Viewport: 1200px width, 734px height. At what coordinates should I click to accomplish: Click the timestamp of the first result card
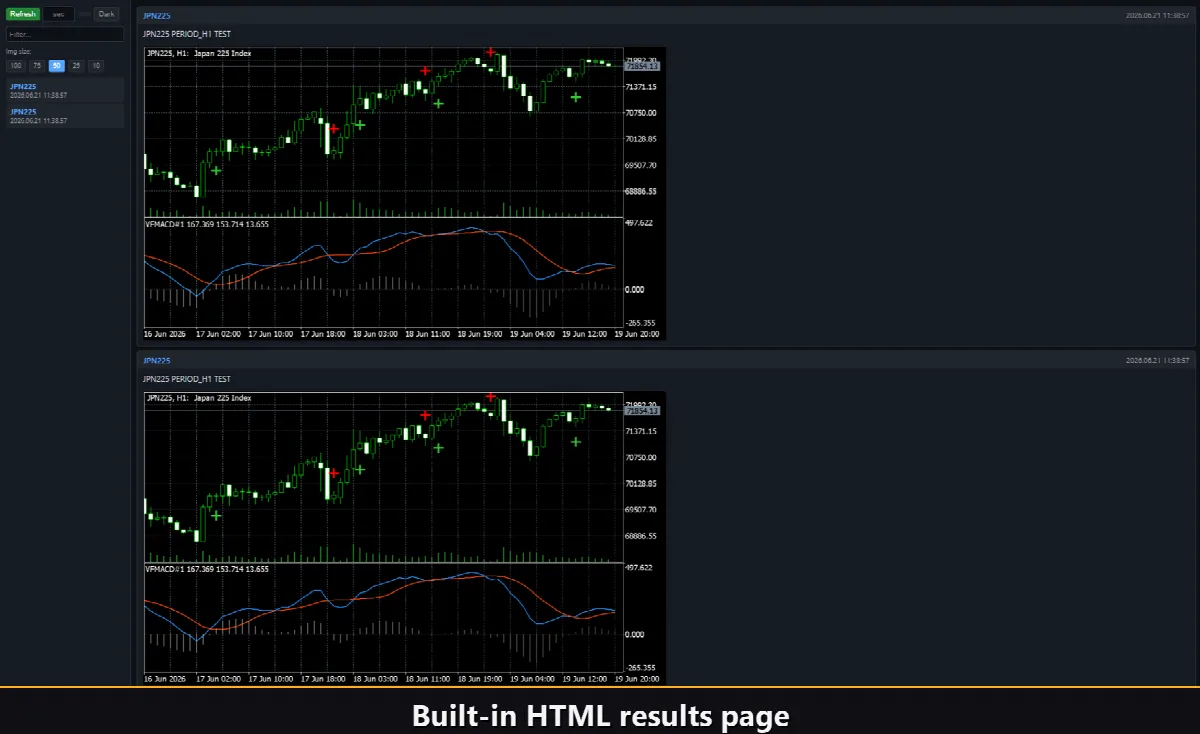[1157, 17]
